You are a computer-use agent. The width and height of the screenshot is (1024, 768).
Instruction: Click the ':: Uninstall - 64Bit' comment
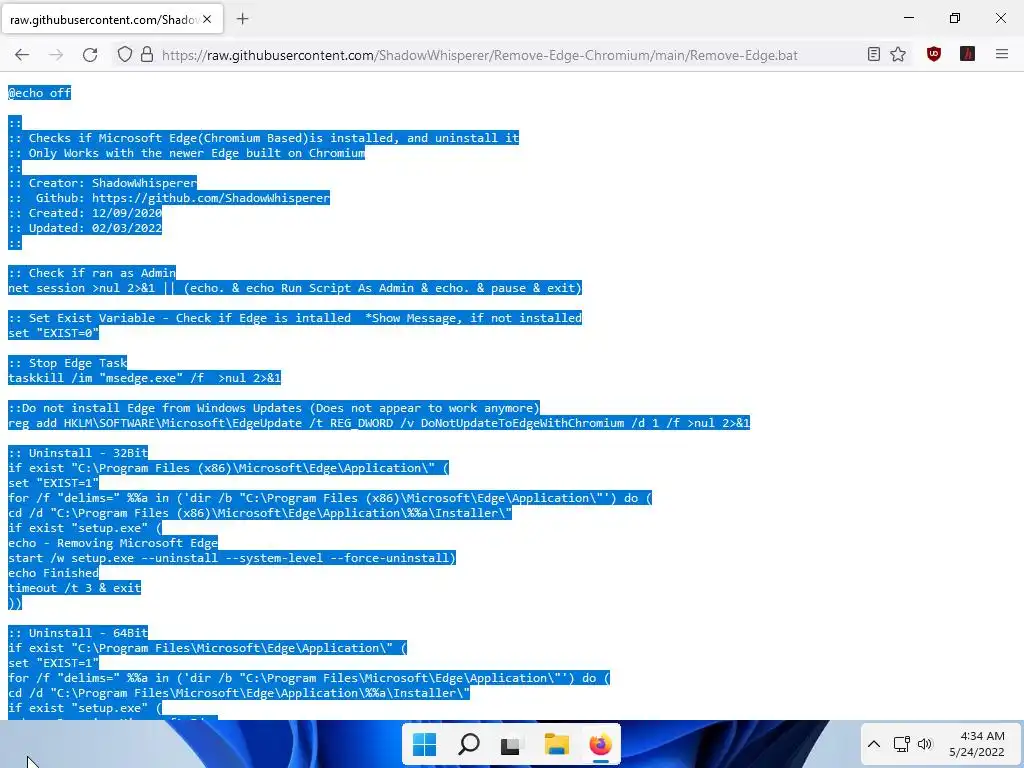pyautogui.click(x=78, y=633)
